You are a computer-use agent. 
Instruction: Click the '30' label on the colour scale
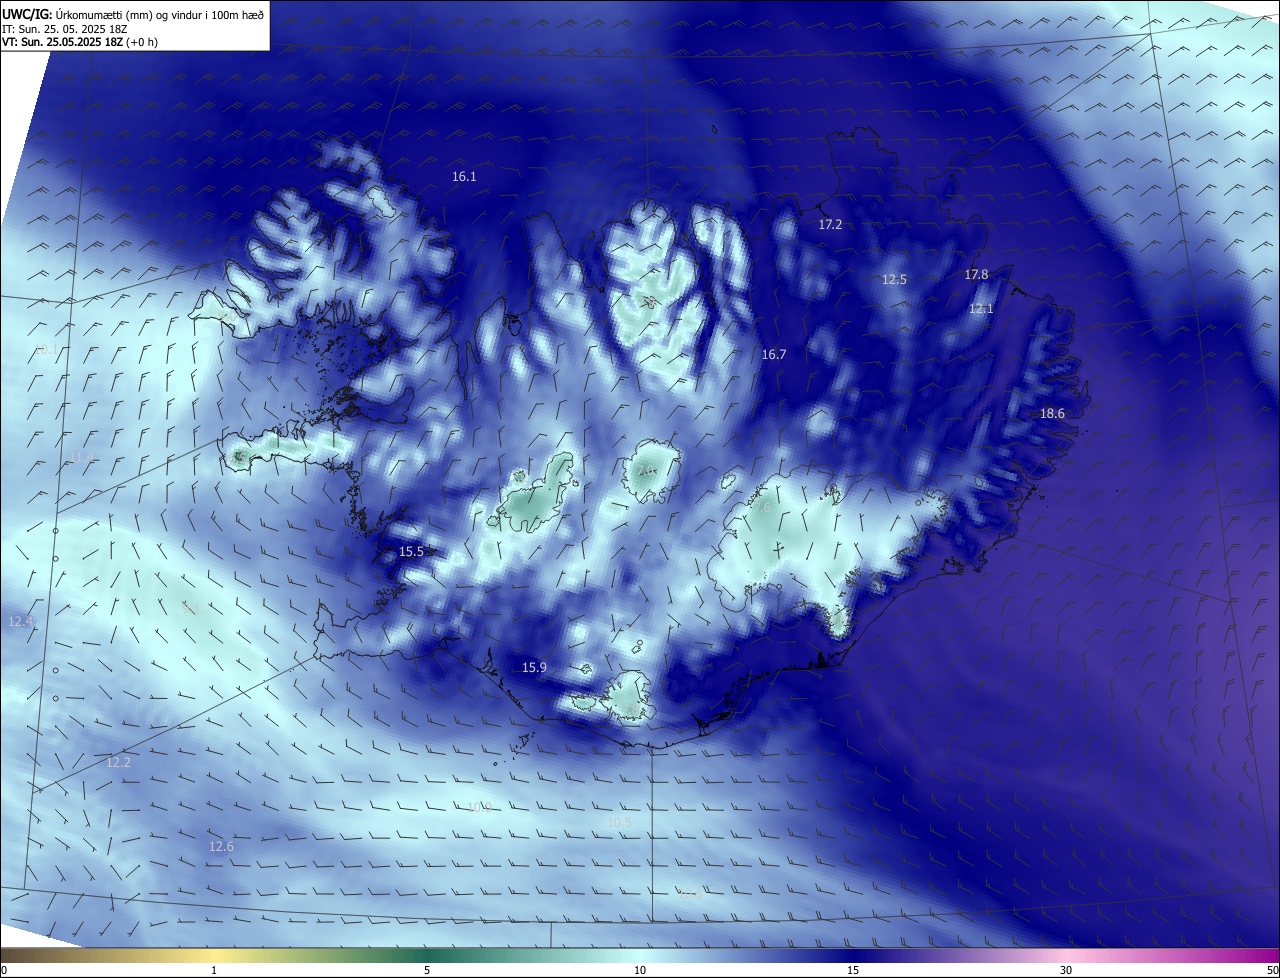click(x=1066, y=971)
